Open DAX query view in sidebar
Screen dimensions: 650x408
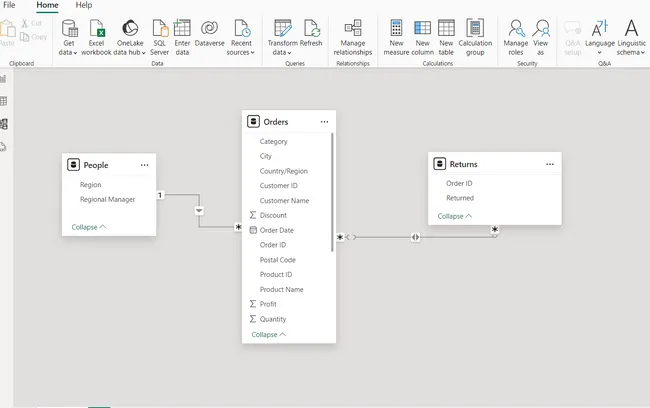pyautogui.click(x=3, y=147)
